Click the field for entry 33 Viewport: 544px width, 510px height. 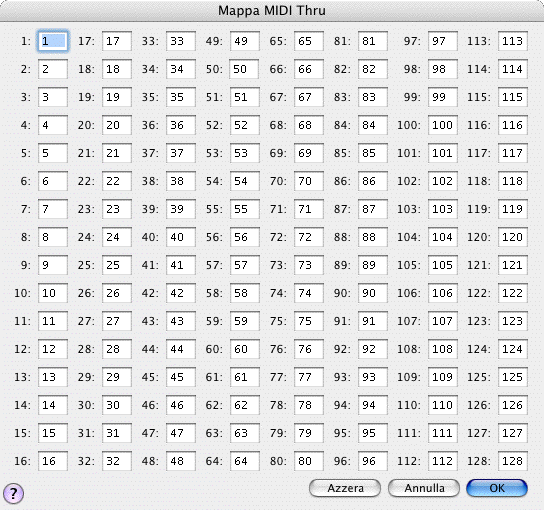coord(180,41)
